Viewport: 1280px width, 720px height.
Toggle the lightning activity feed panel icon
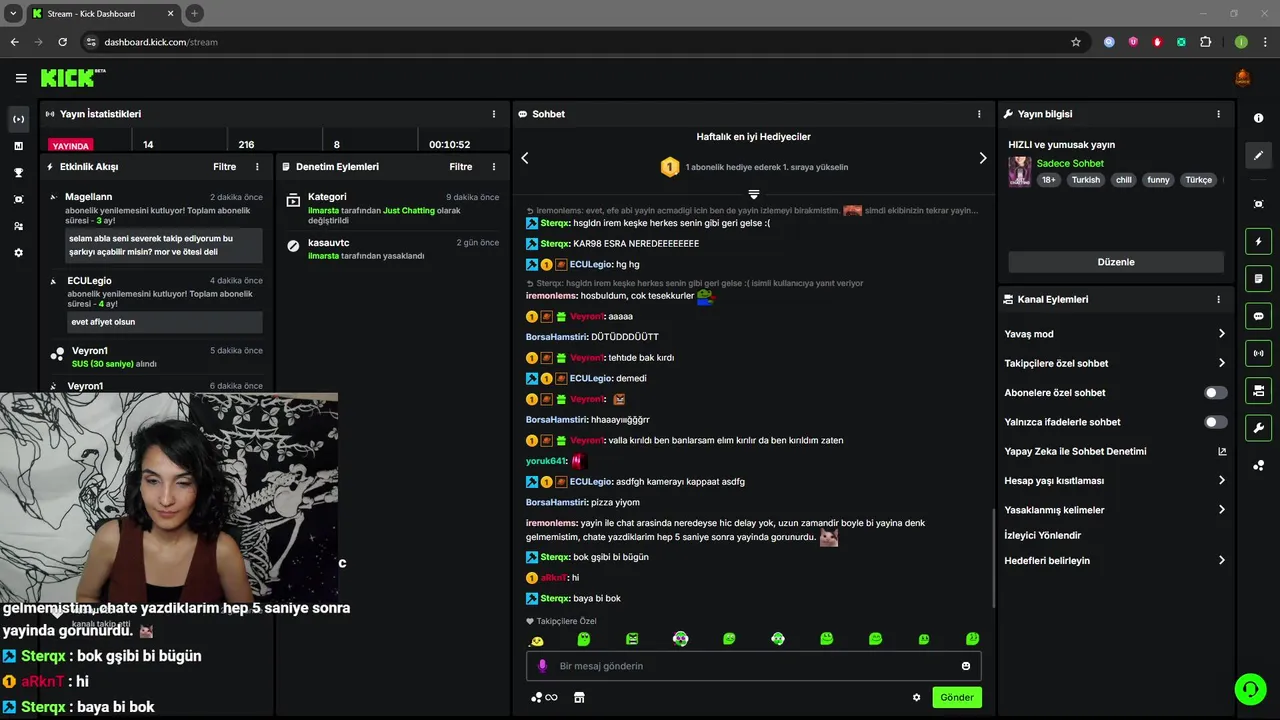coord(1258,241)
